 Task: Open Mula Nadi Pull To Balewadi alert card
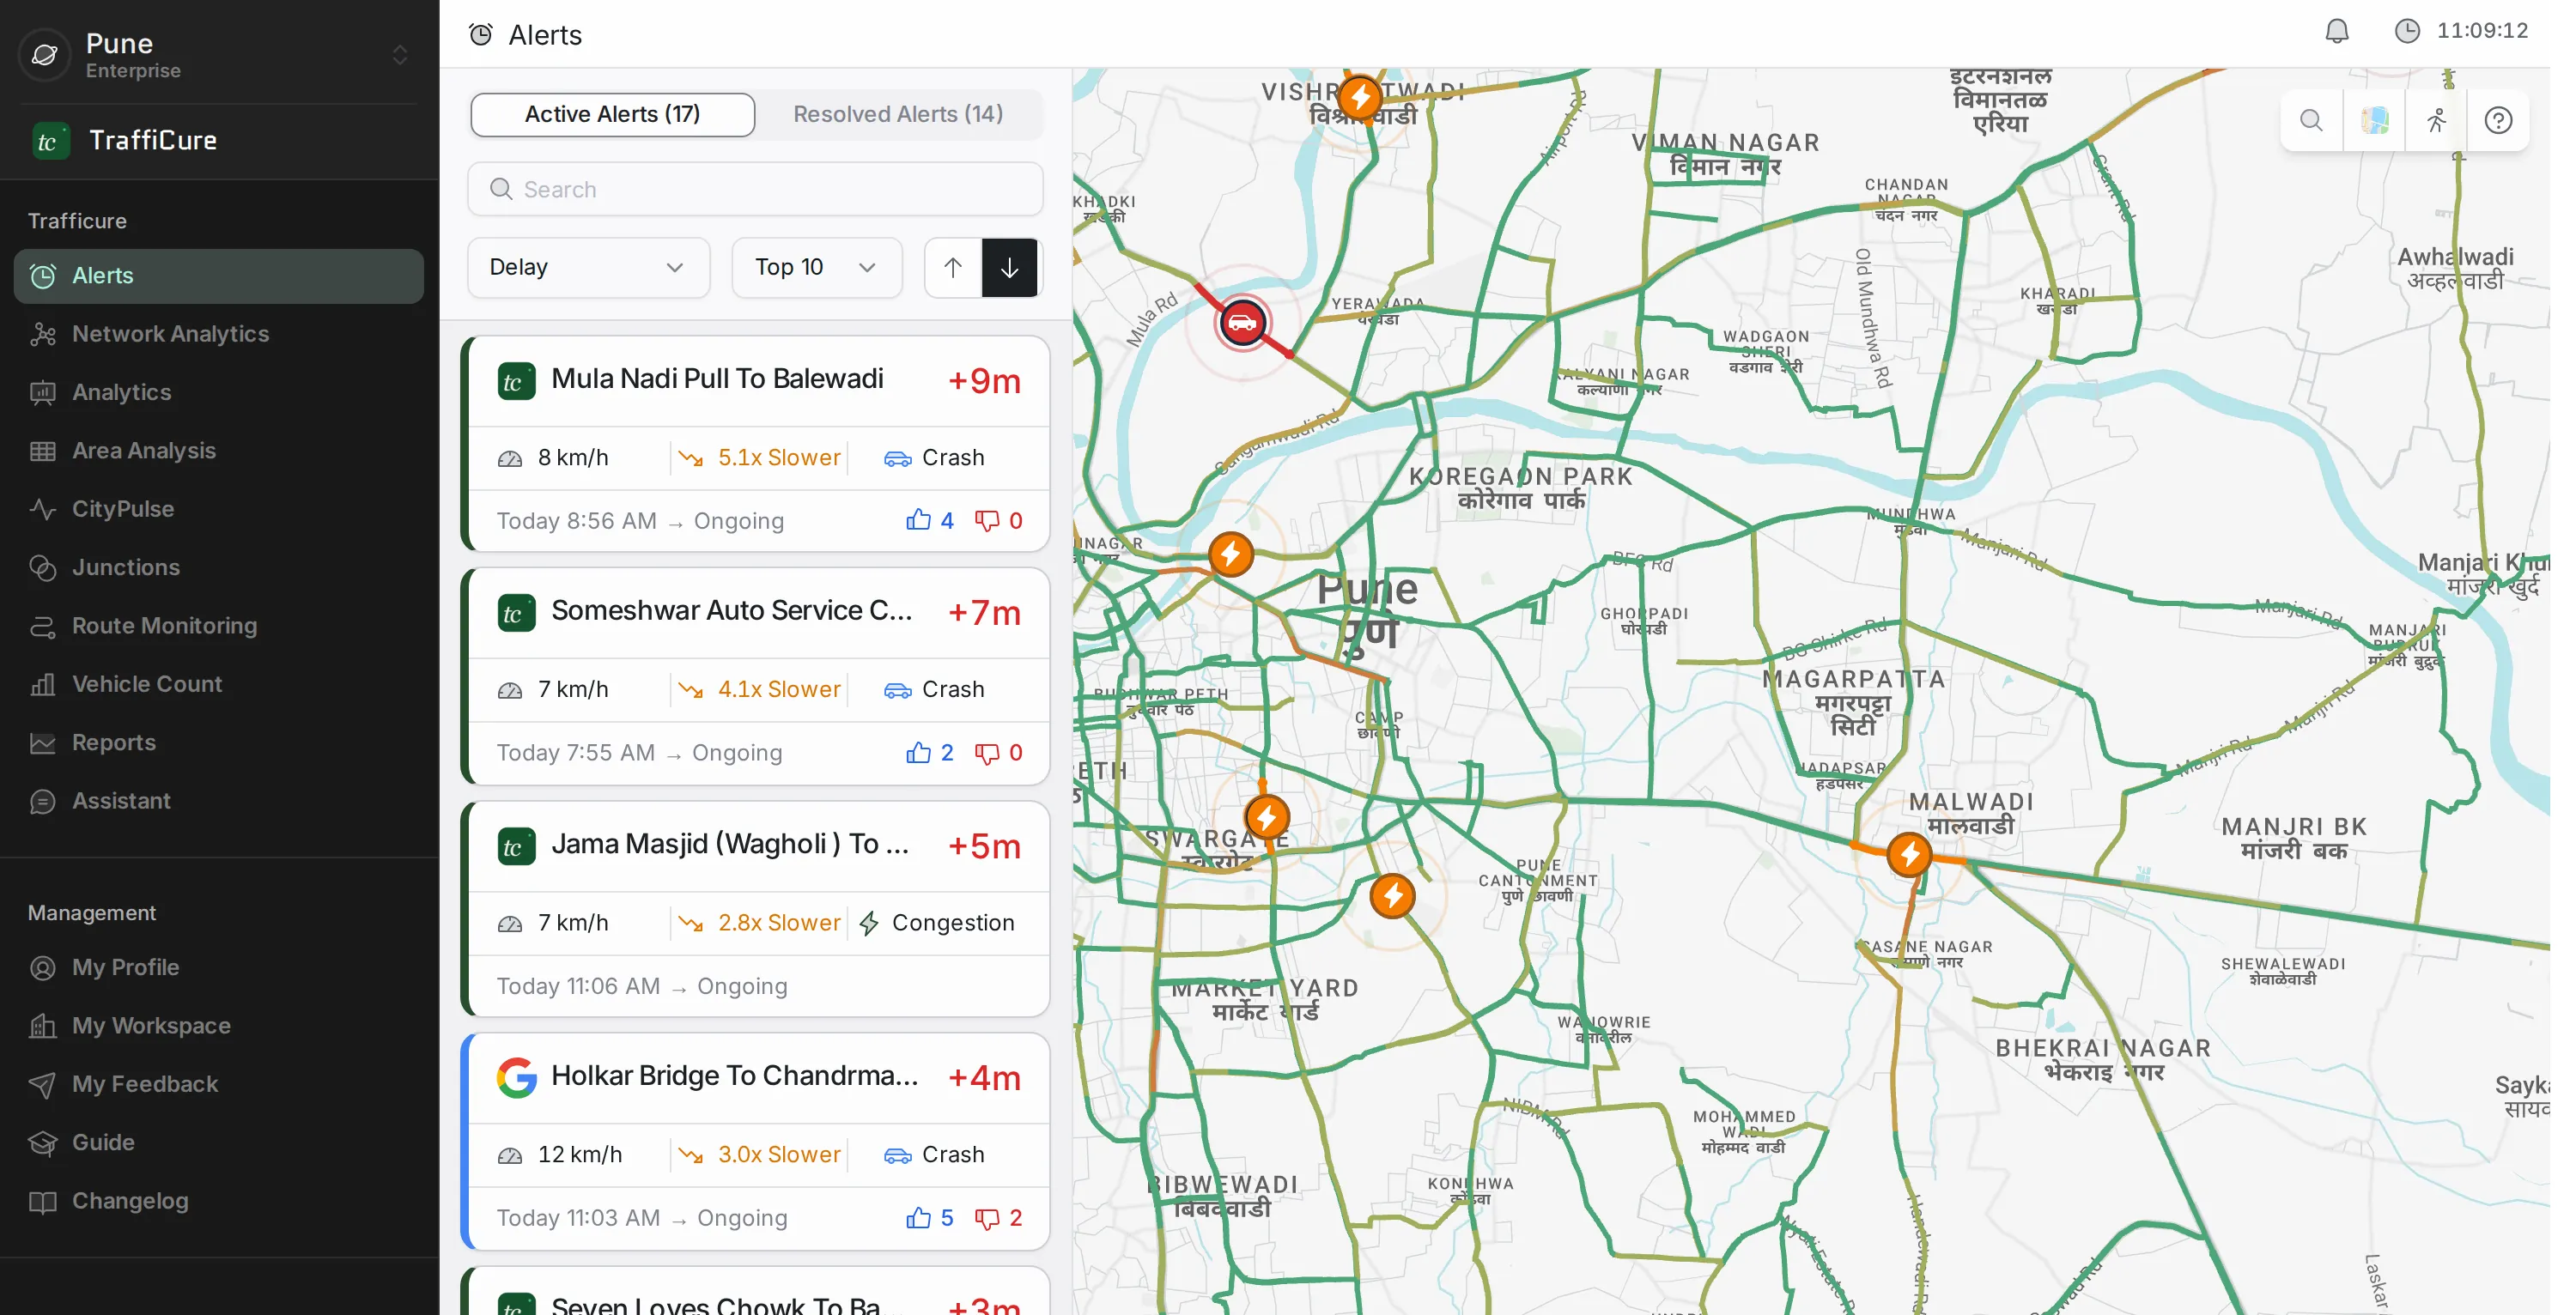click(x=756, y=444)
